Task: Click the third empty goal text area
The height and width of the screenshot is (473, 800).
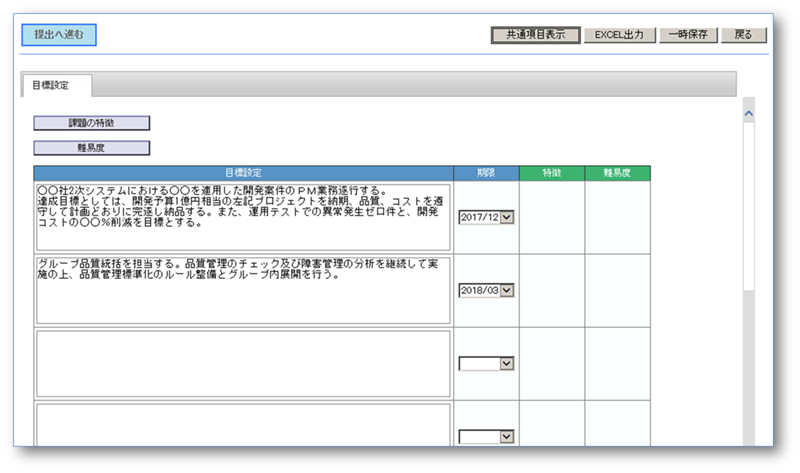Action: 243,364
